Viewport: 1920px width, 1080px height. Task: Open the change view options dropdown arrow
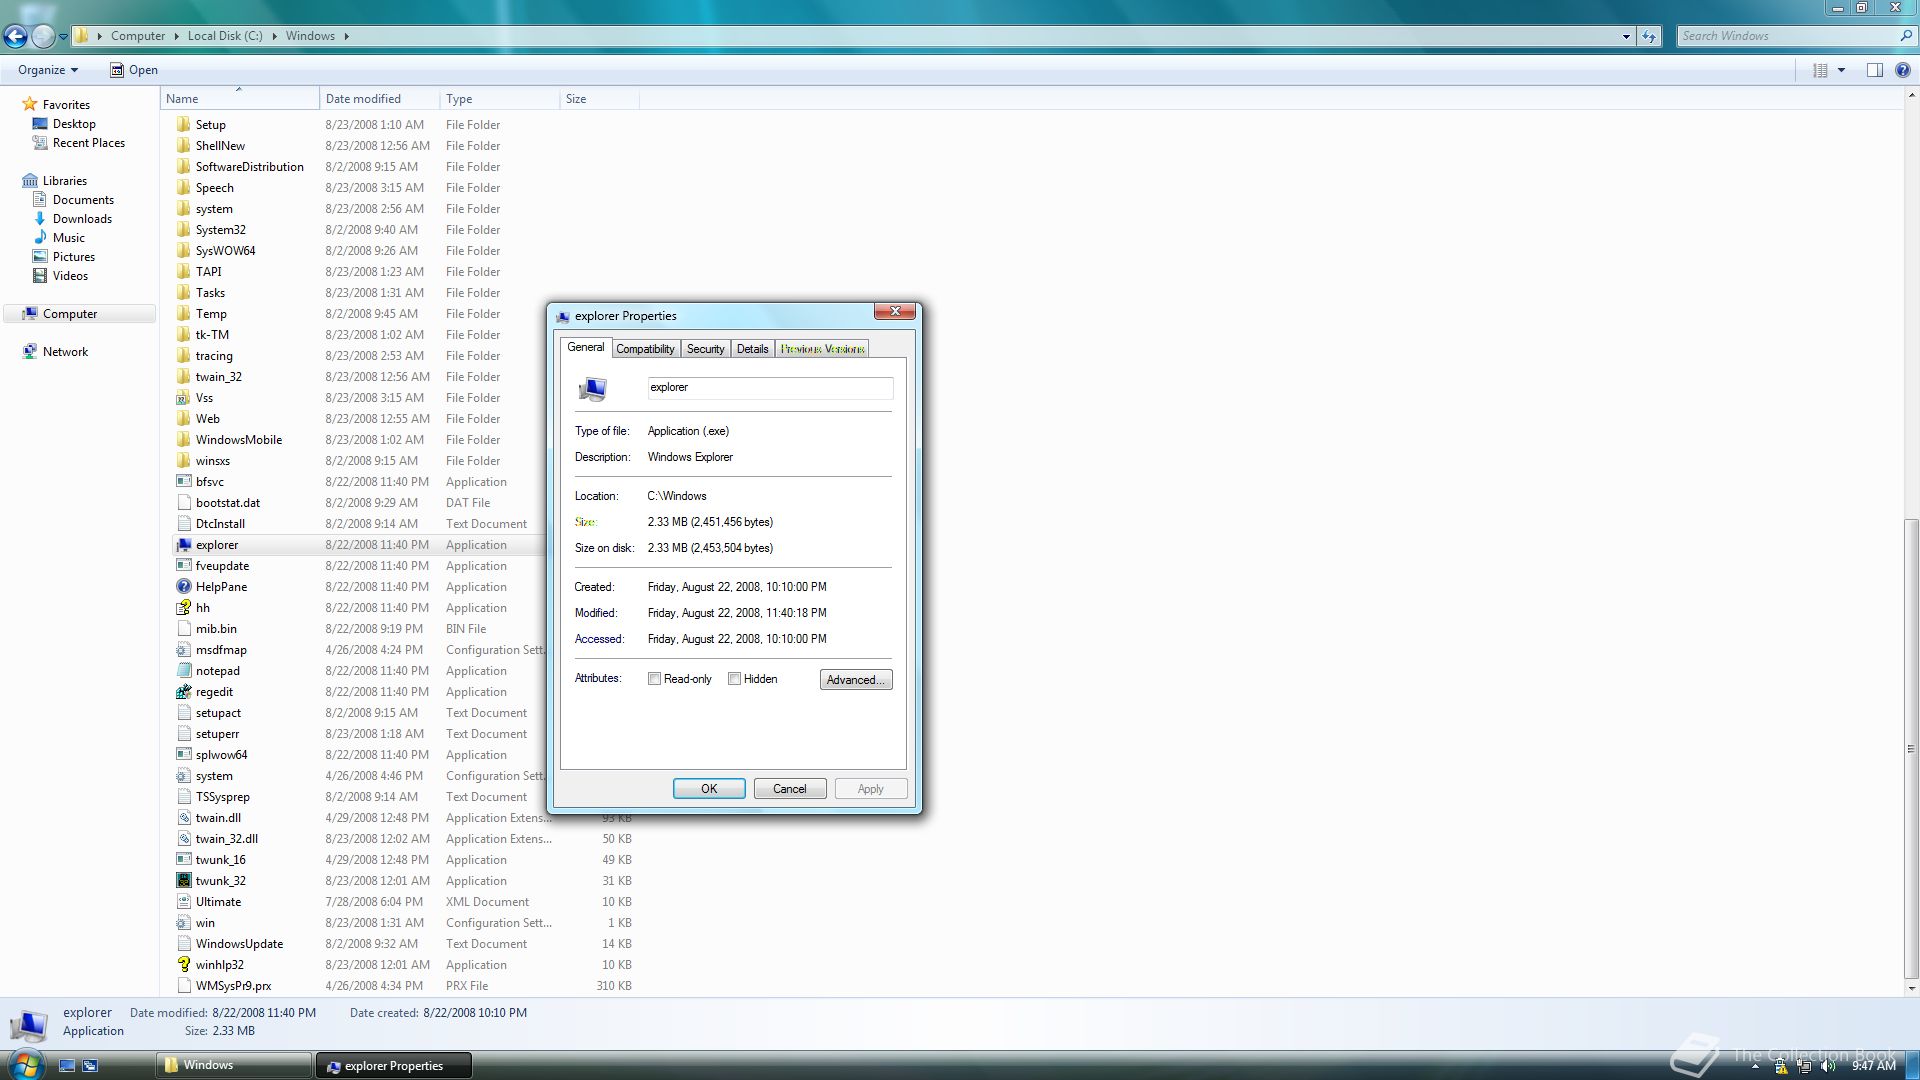tap(1841, 70)
